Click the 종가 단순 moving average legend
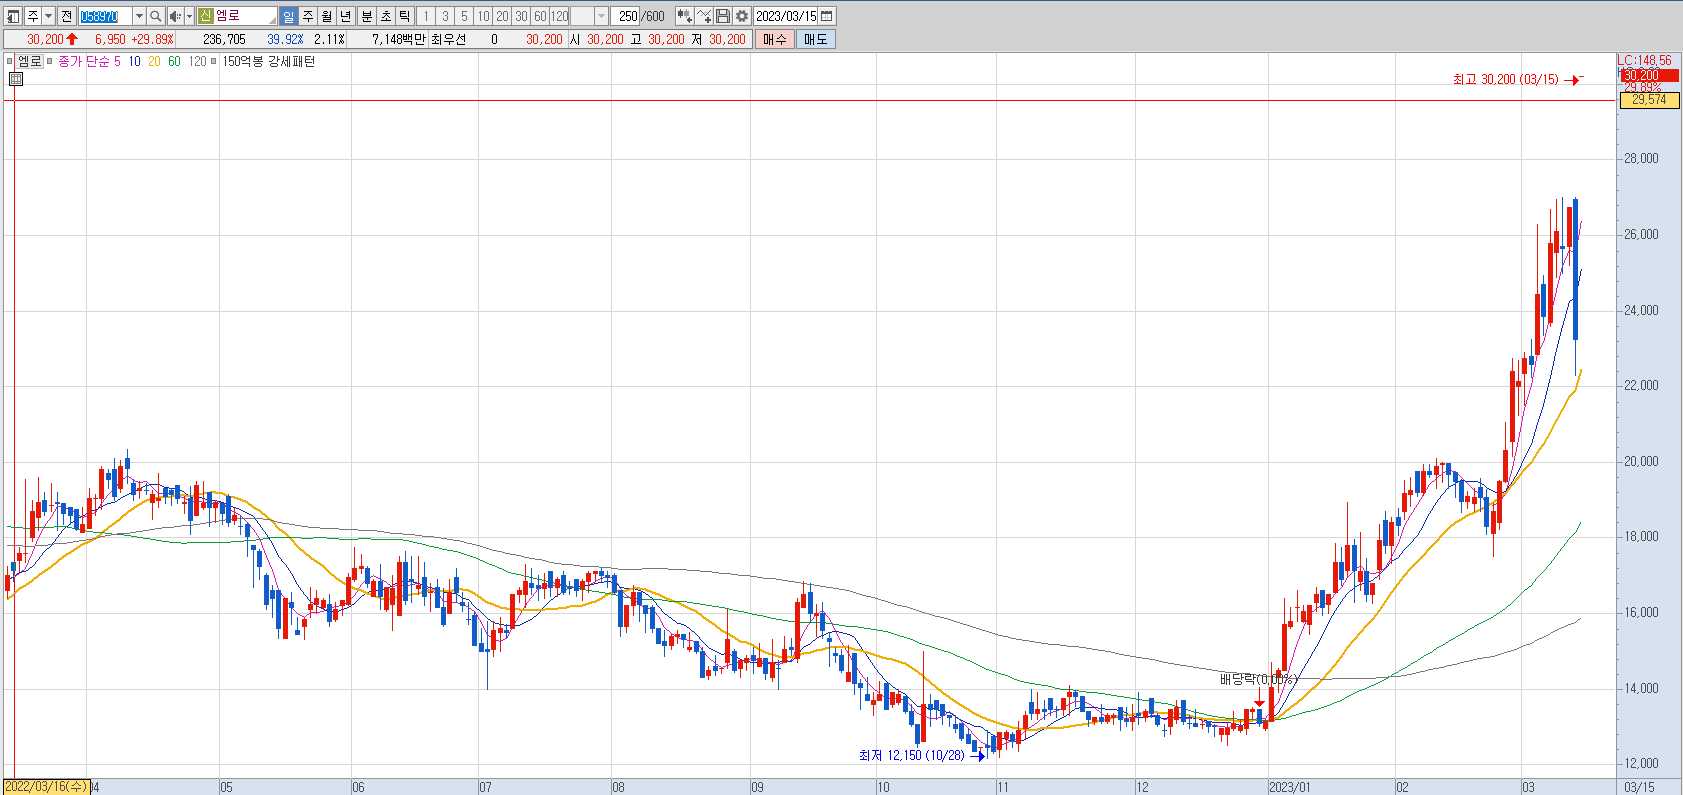The image size is (1683, 795). 83,61
